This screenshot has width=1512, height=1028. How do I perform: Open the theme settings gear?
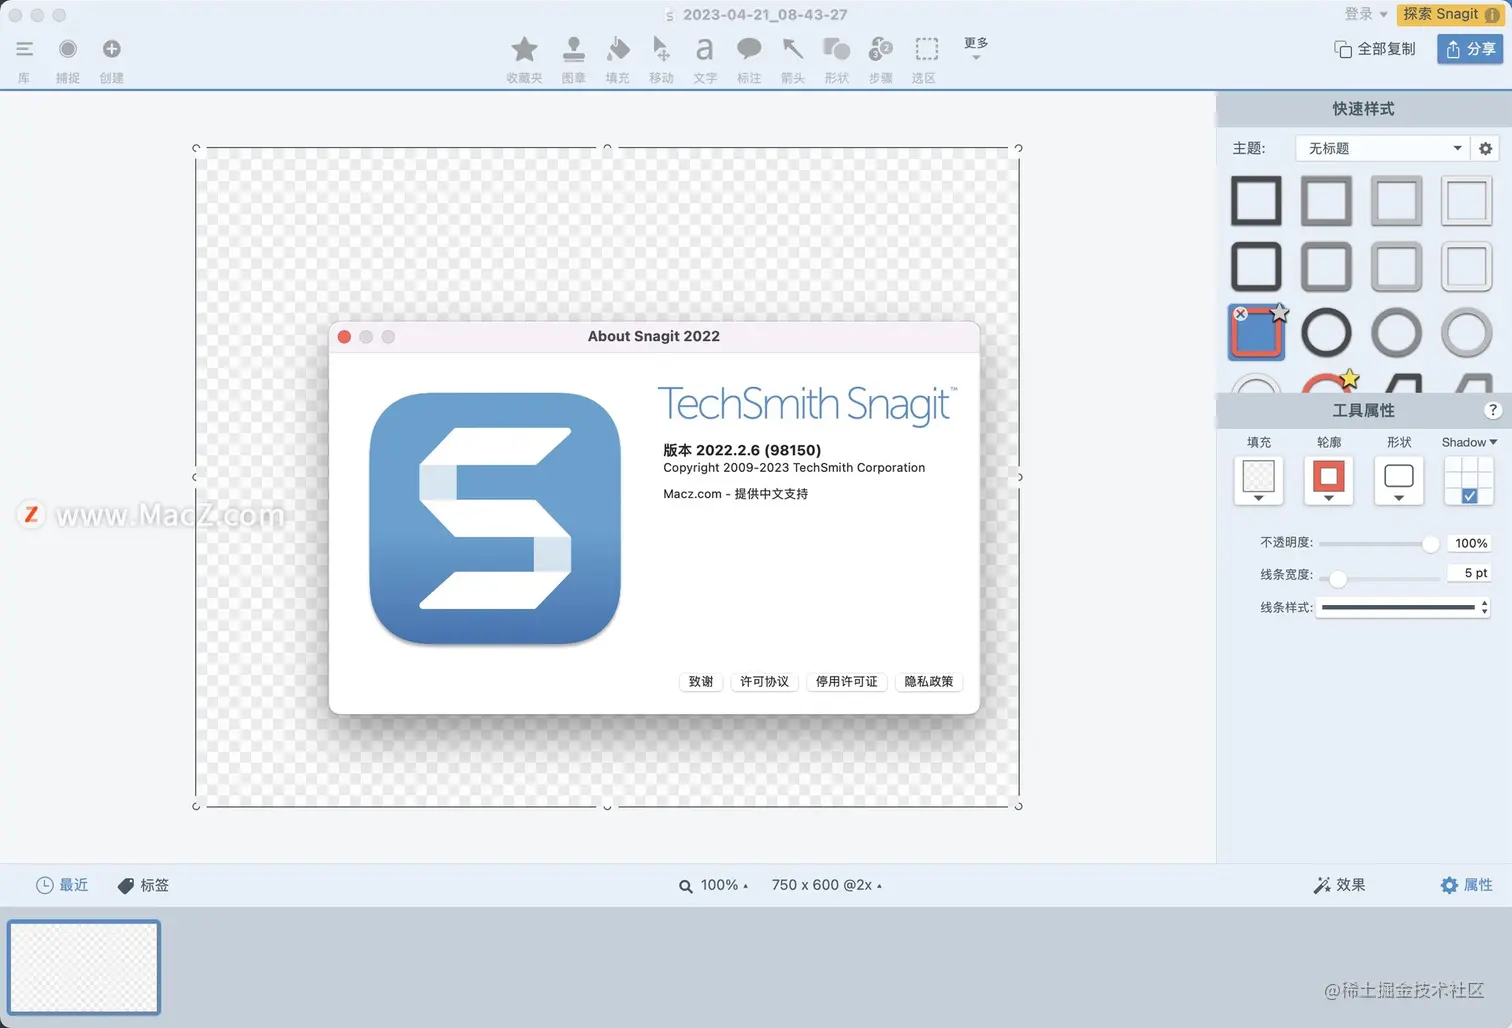[x=1486, y=148]
